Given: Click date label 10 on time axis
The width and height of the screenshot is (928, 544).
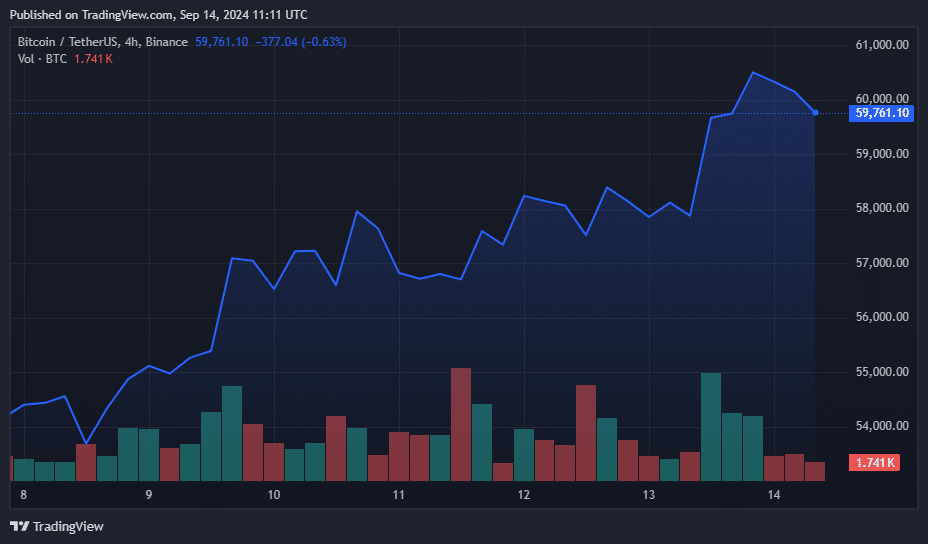Looking at the screenshot, I should click(x=273, y=495).
